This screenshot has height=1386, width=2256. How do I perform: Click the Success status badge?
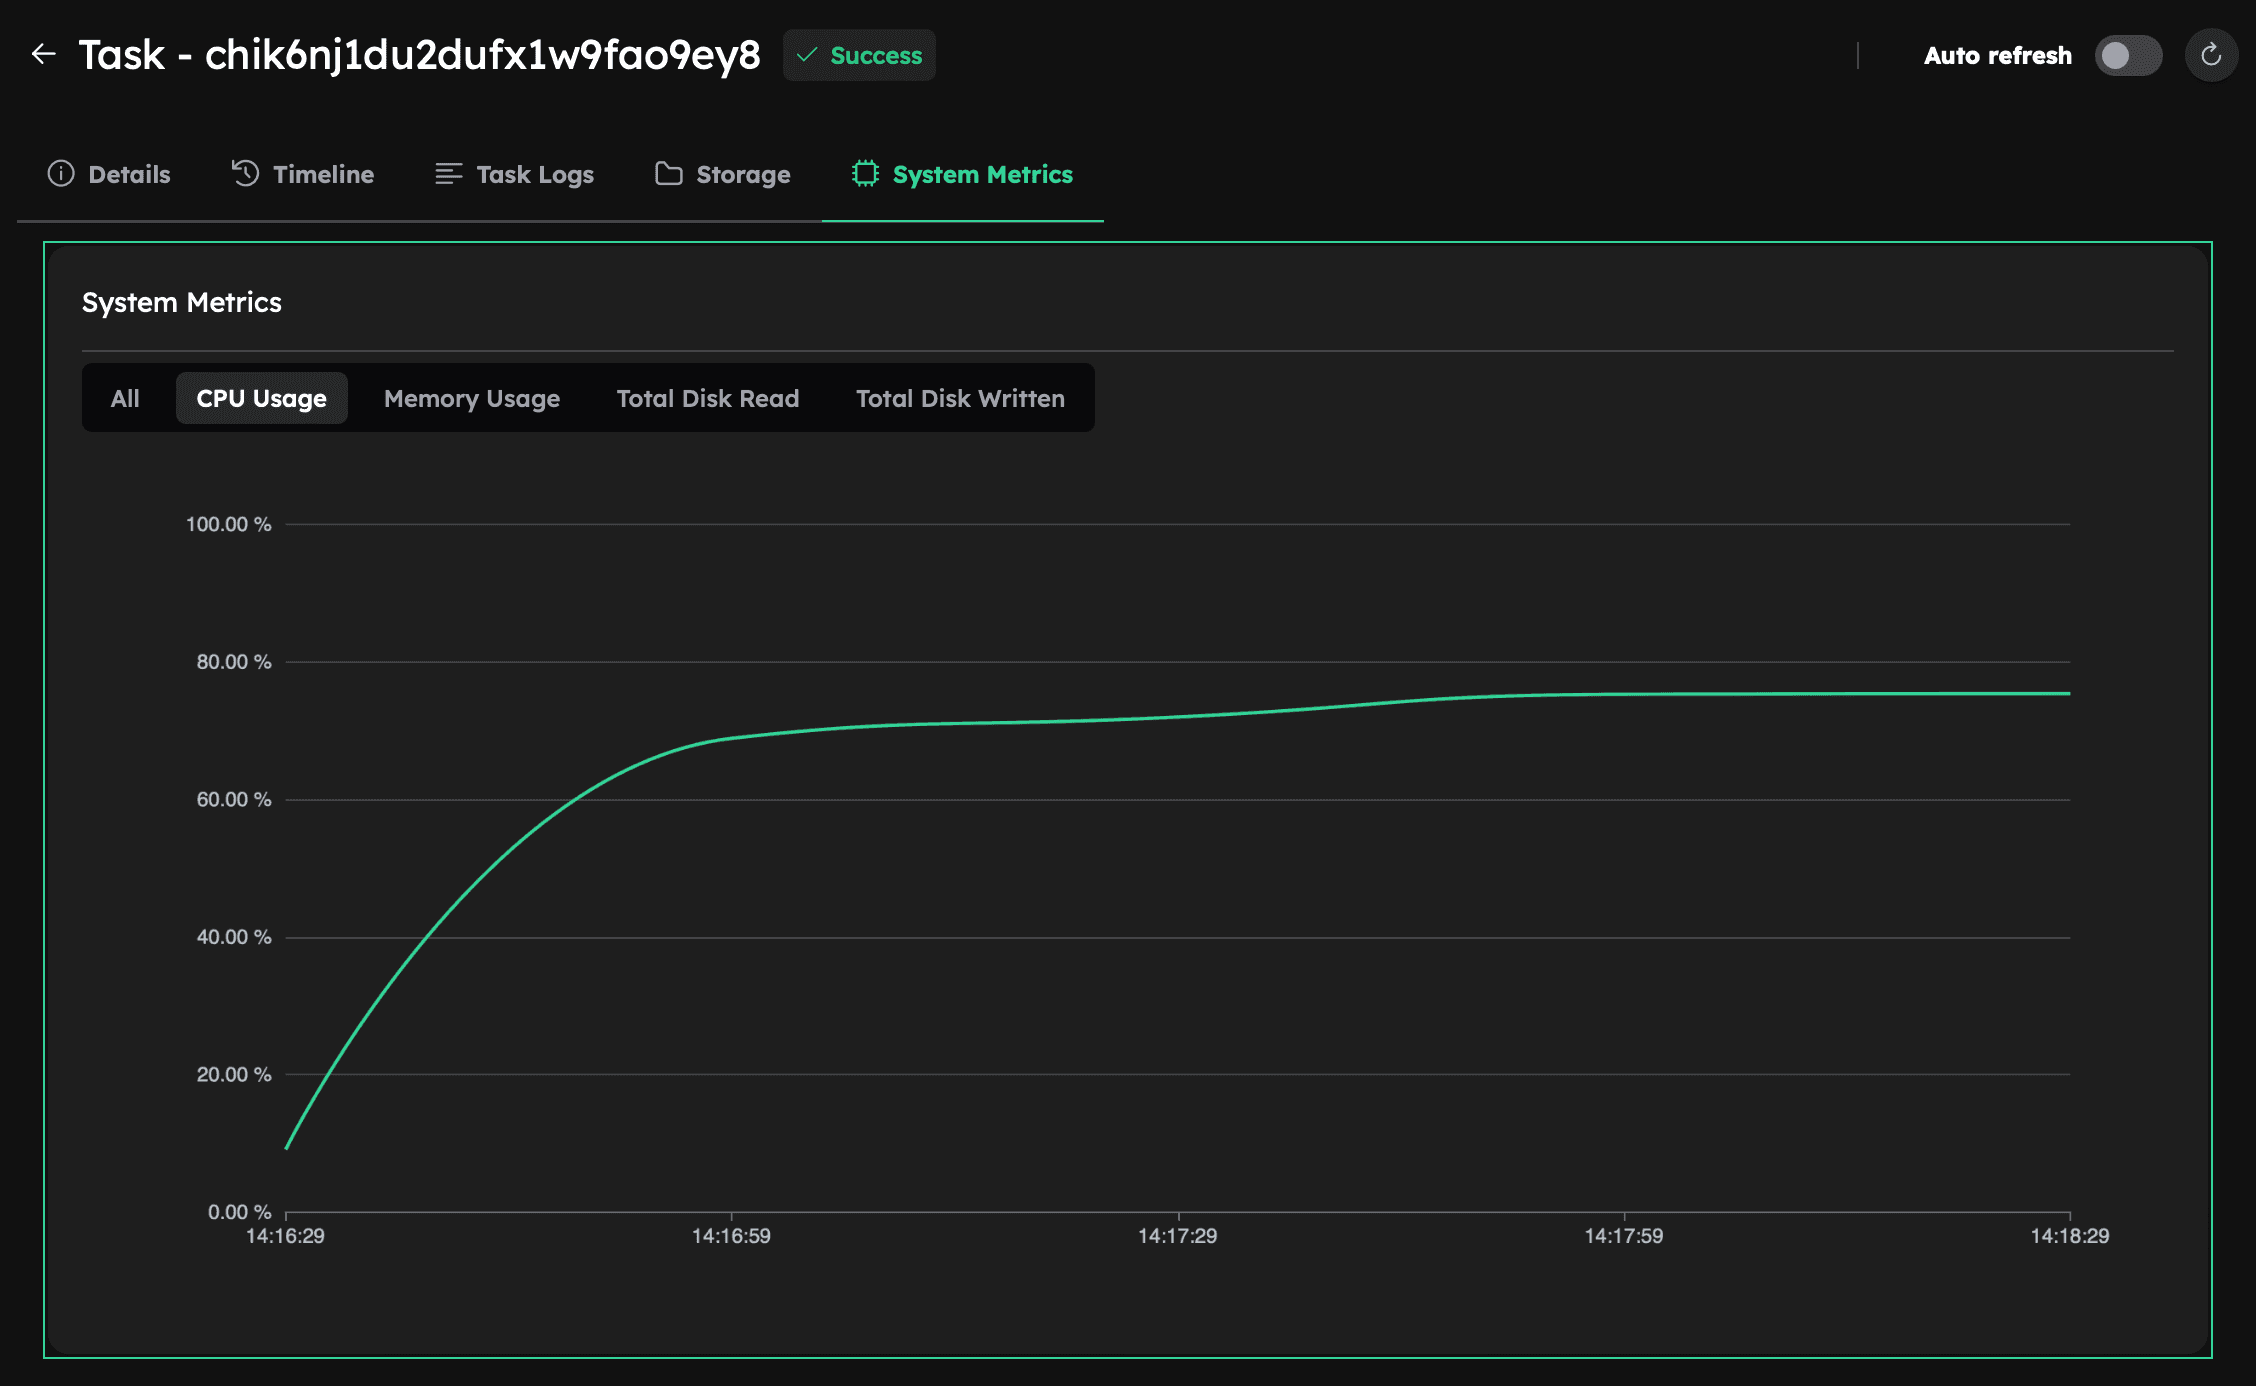pyautogui.click(x=858, y=56)
